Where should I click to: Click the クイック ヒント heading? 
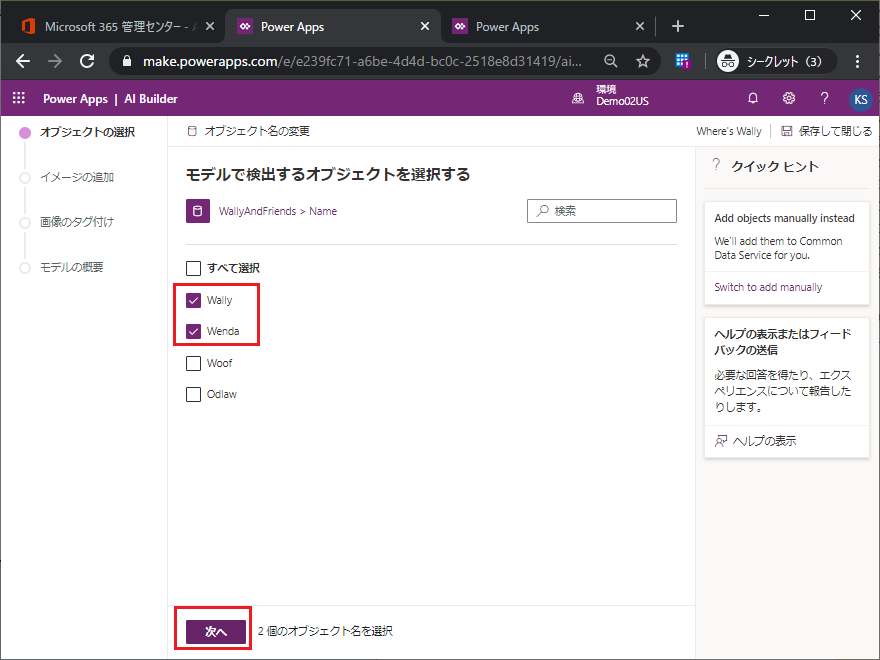(x=774, y=166)
